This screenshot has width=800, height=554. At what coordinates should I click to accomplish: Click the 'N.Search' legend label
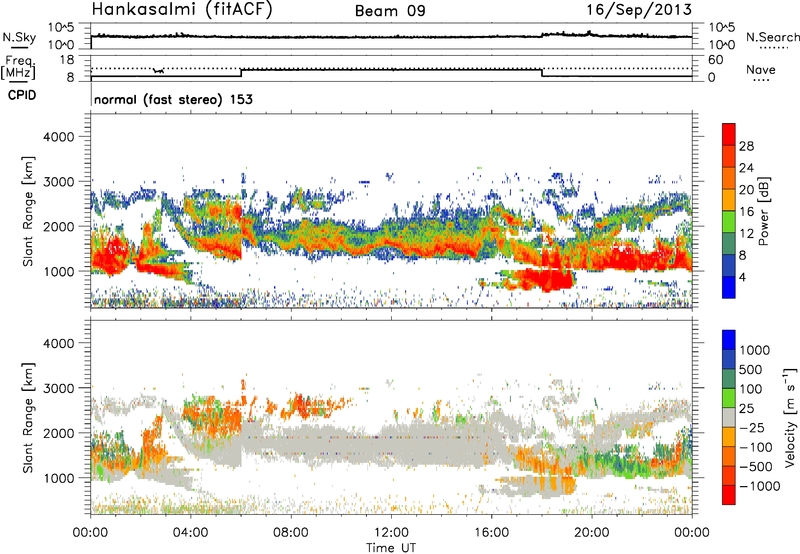(772, 37)
